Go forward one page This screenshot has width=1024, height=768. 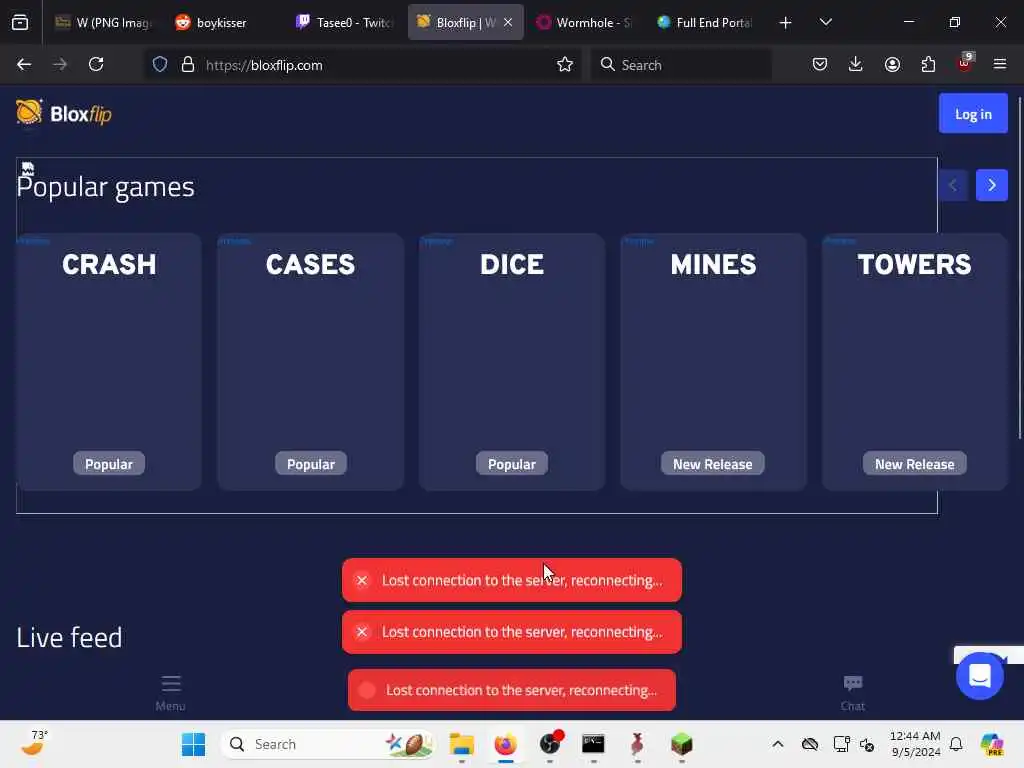(60, 65)
